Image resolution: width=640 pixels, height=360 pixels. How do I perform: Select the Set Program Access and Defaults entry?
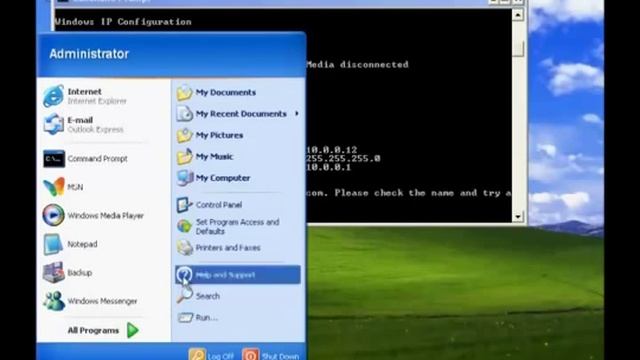238,226
